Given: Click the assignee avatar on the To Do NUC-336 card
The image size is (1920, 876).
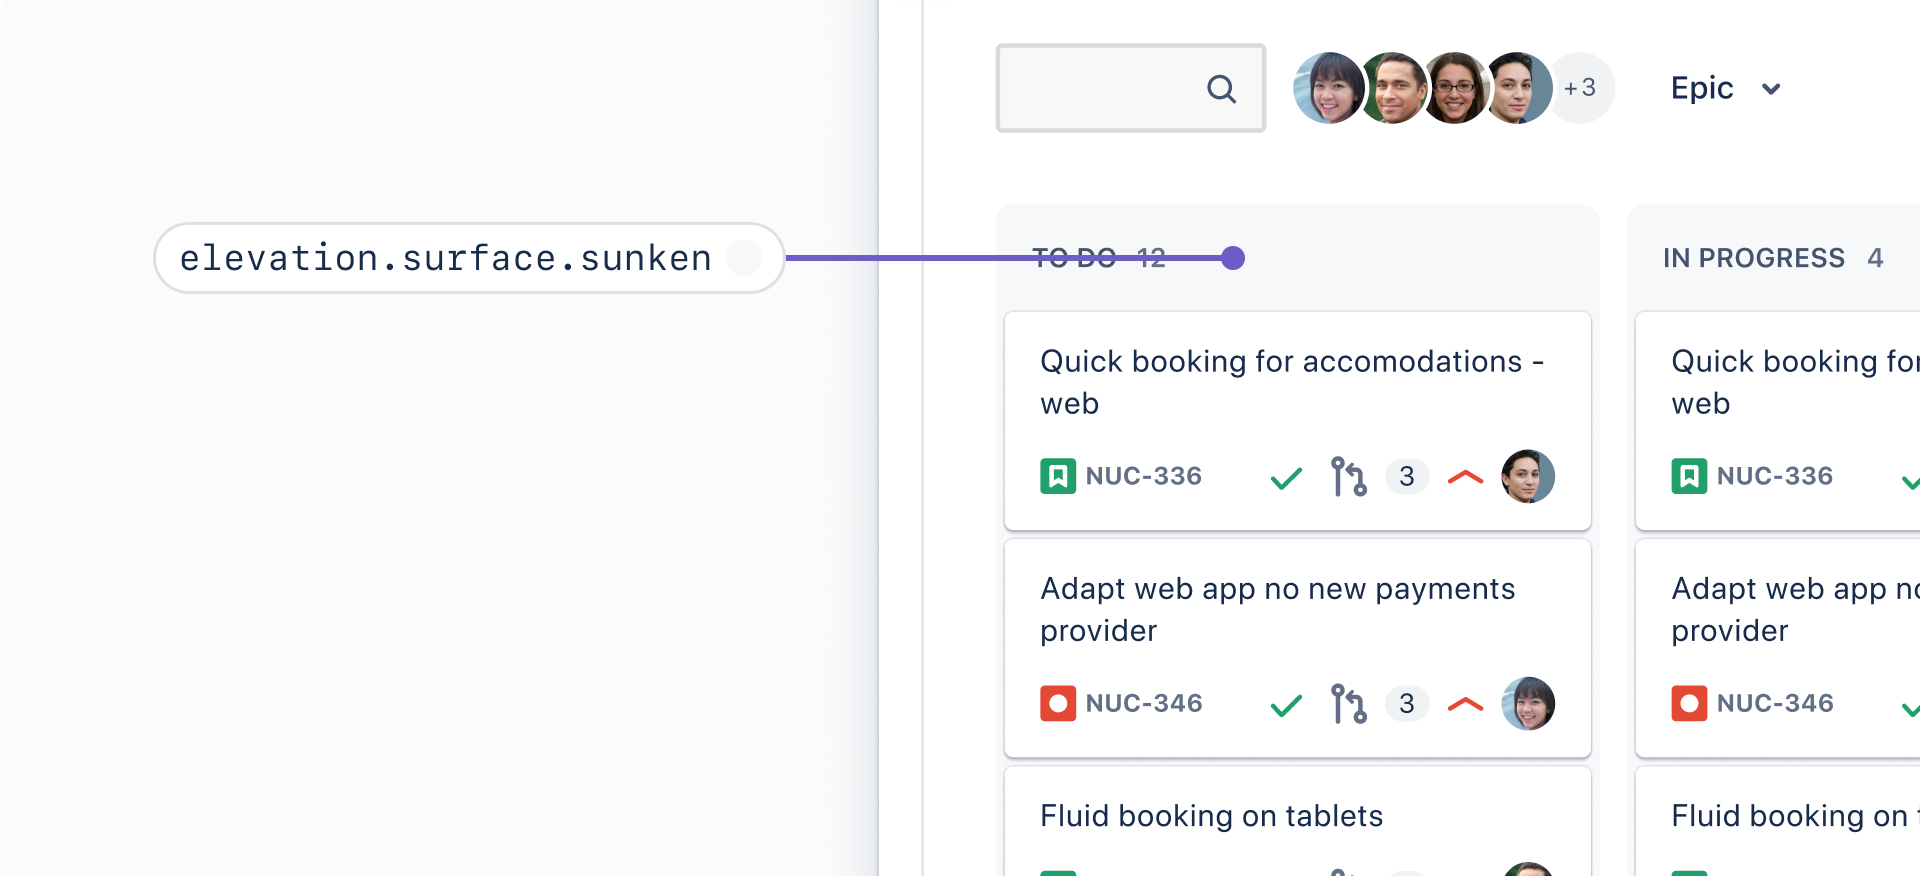Looking at the screenshot, I should click(x=1528, y=476).
